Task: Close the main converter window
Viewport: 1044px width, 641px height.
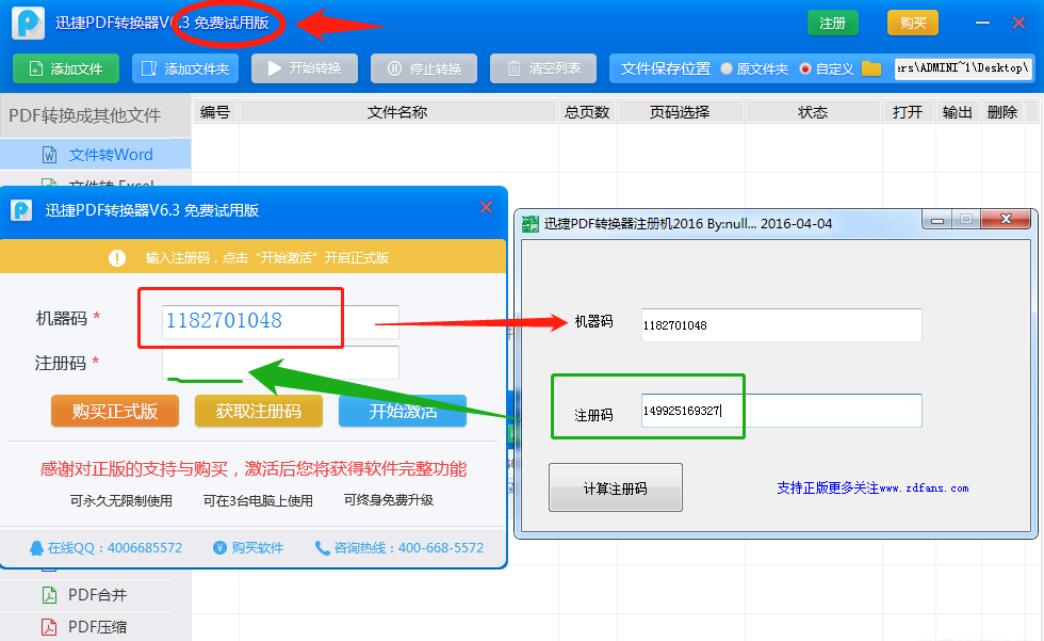Action: [x=1019, y=23]
